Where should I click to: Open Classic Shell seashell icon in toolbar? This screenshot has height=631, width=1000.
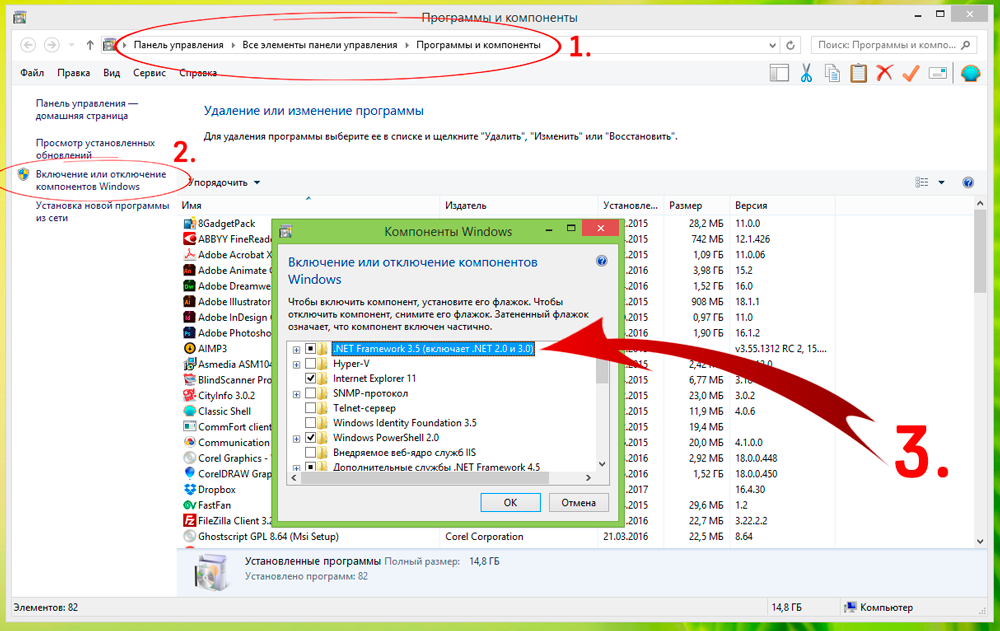click(969, 73)
